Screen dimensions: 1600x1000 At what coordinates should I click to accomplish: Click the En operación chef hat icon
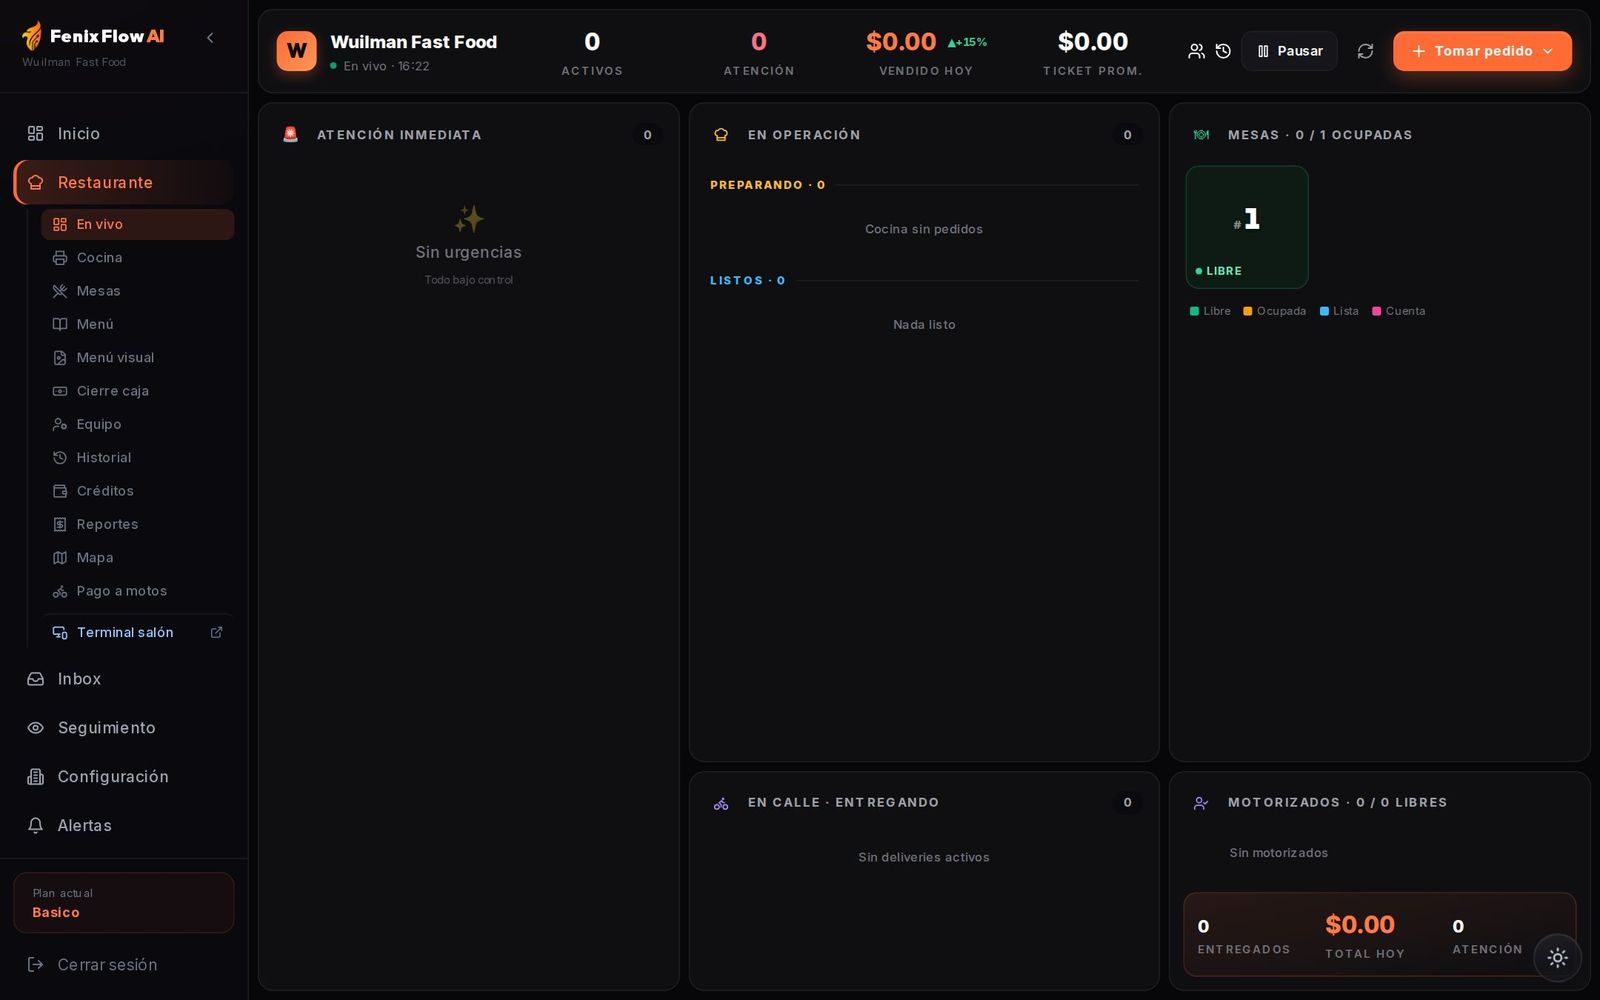point(721,135)
